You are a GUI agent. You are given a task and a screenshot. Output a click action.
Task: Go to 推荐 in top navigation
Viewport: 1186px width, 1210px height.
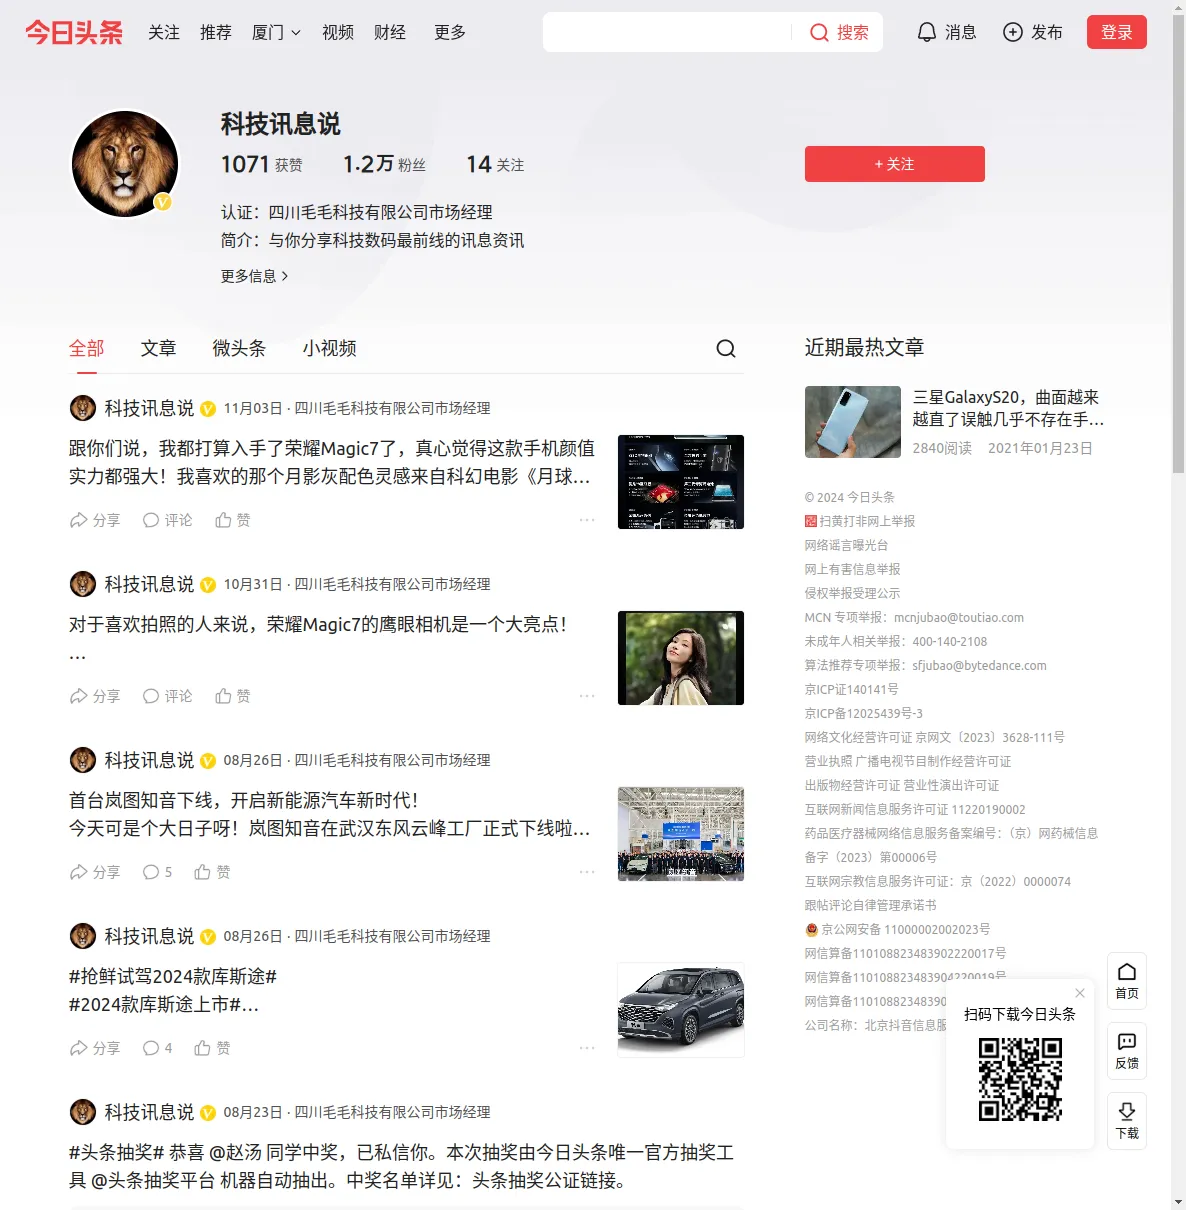tap(216, 32)
